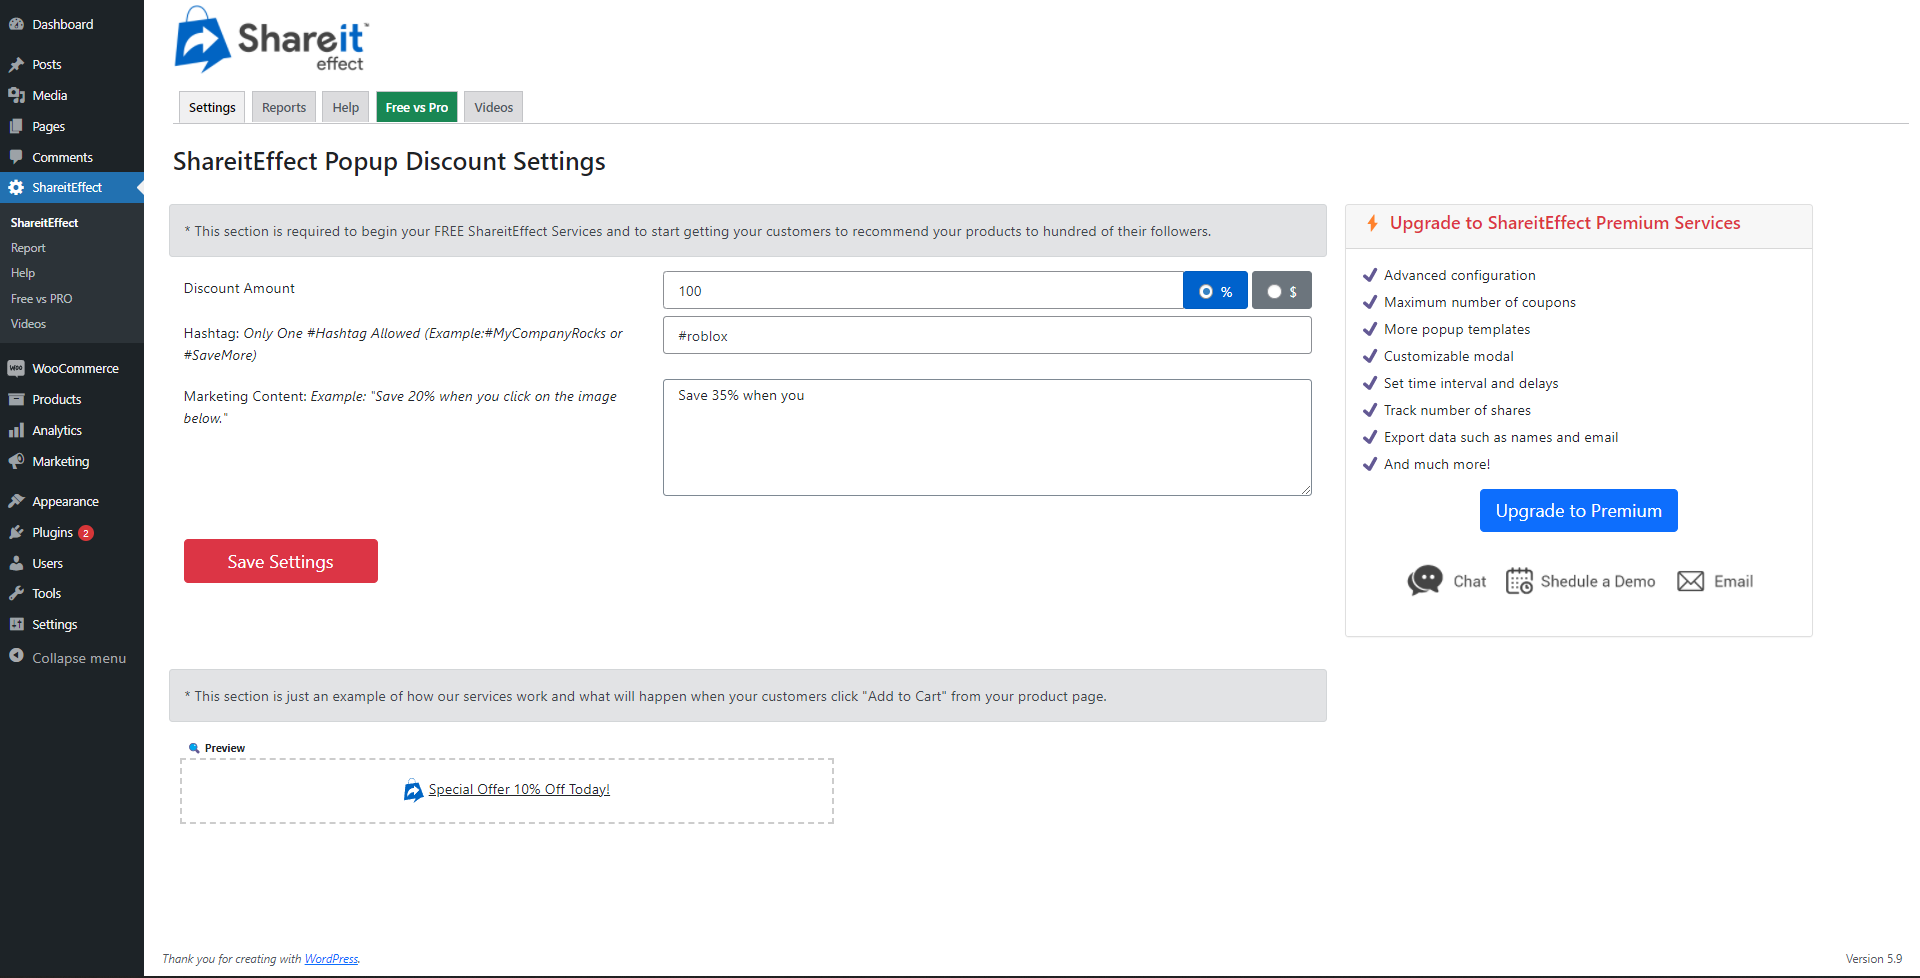
Task: Open the Special Offer 10% Off Today link
Action: 519,789
